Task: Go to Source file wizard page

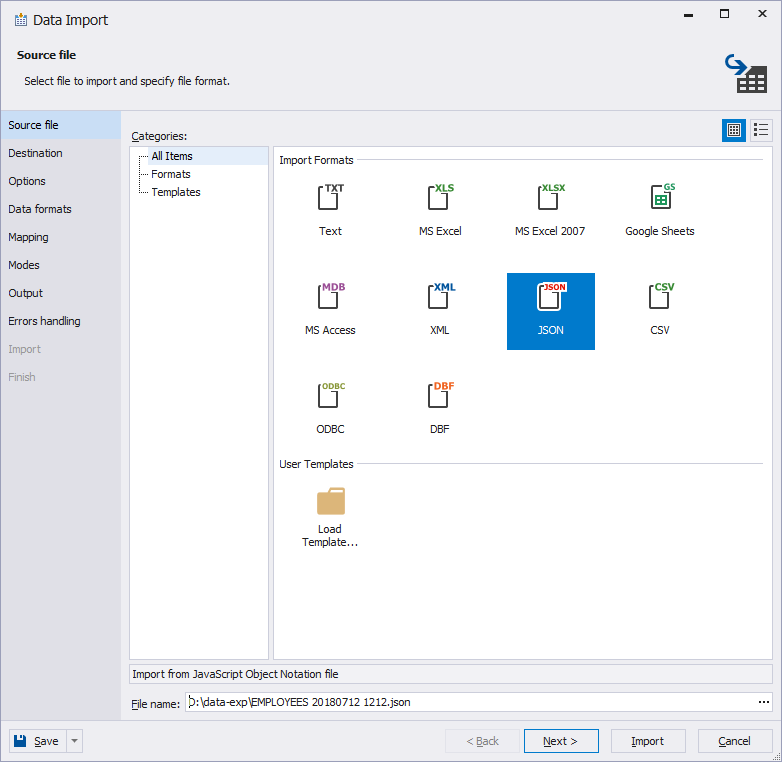Action: coord(60,125)
